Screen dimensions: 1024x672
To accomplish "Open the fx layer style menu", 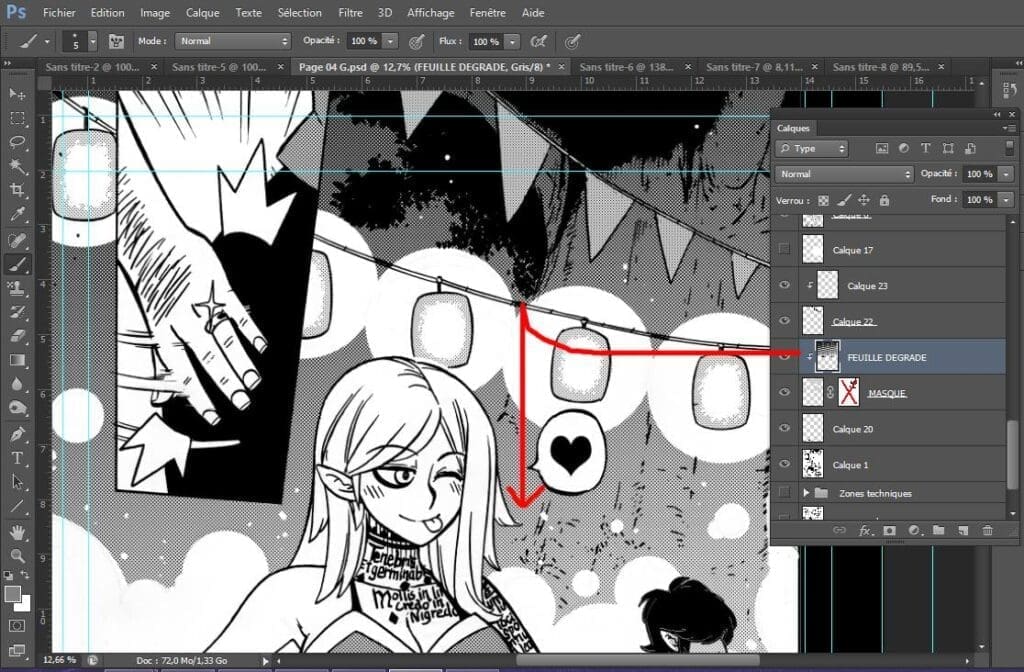I will (864, 530).
